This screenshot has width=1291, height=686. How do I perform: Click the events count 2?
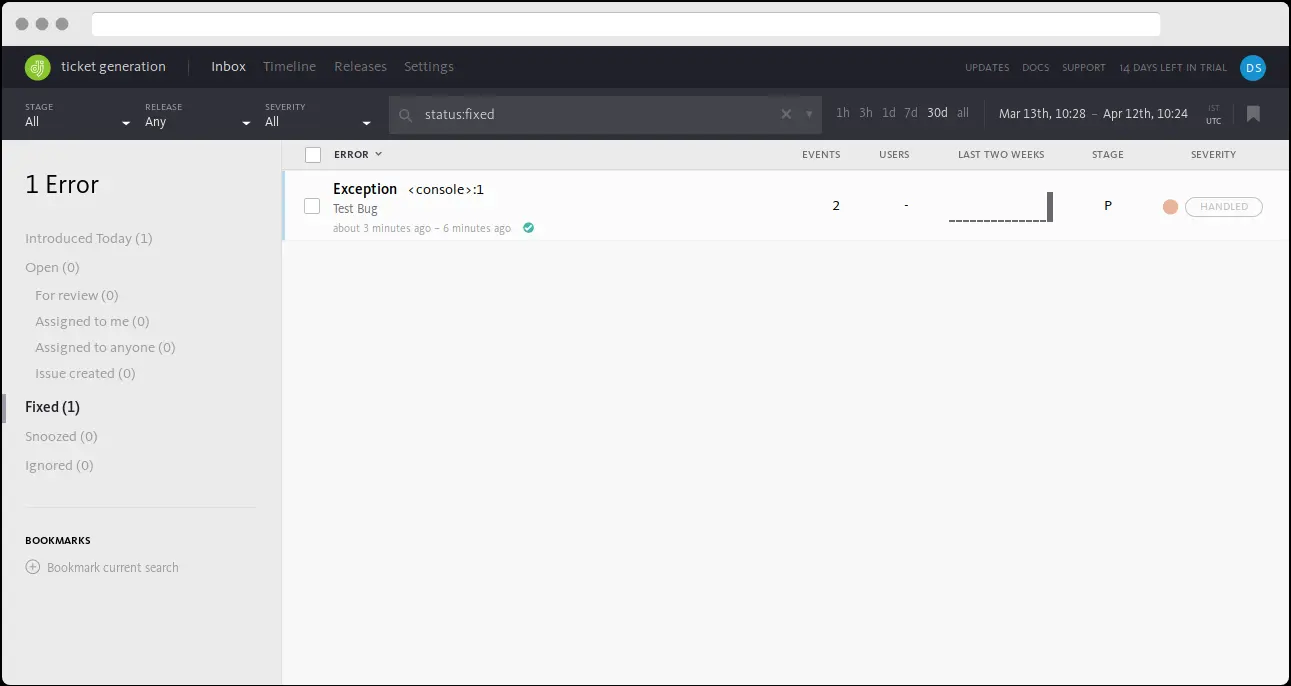tap(836, 205)
